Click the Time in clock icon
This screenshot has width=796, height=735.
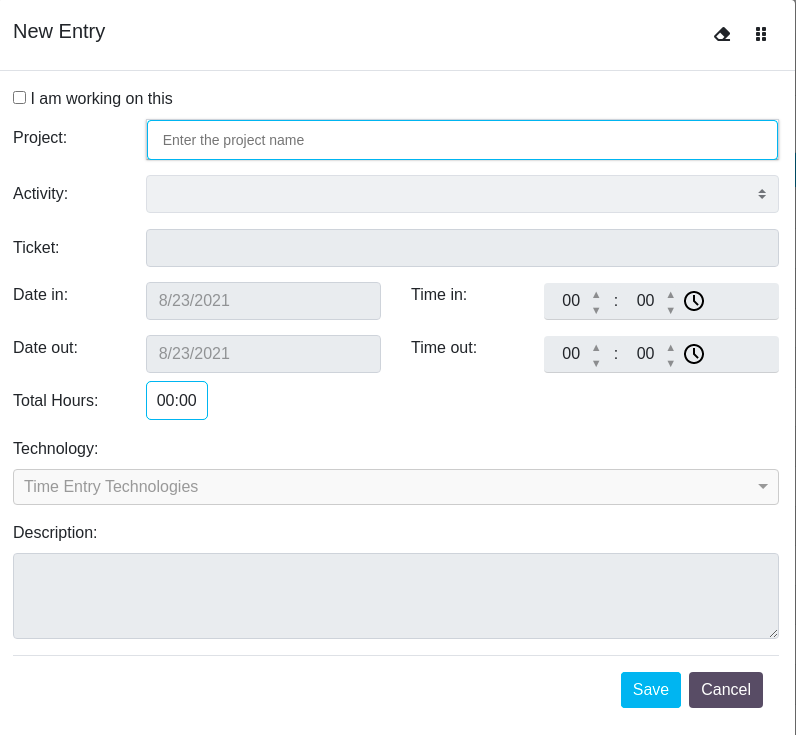693,301
